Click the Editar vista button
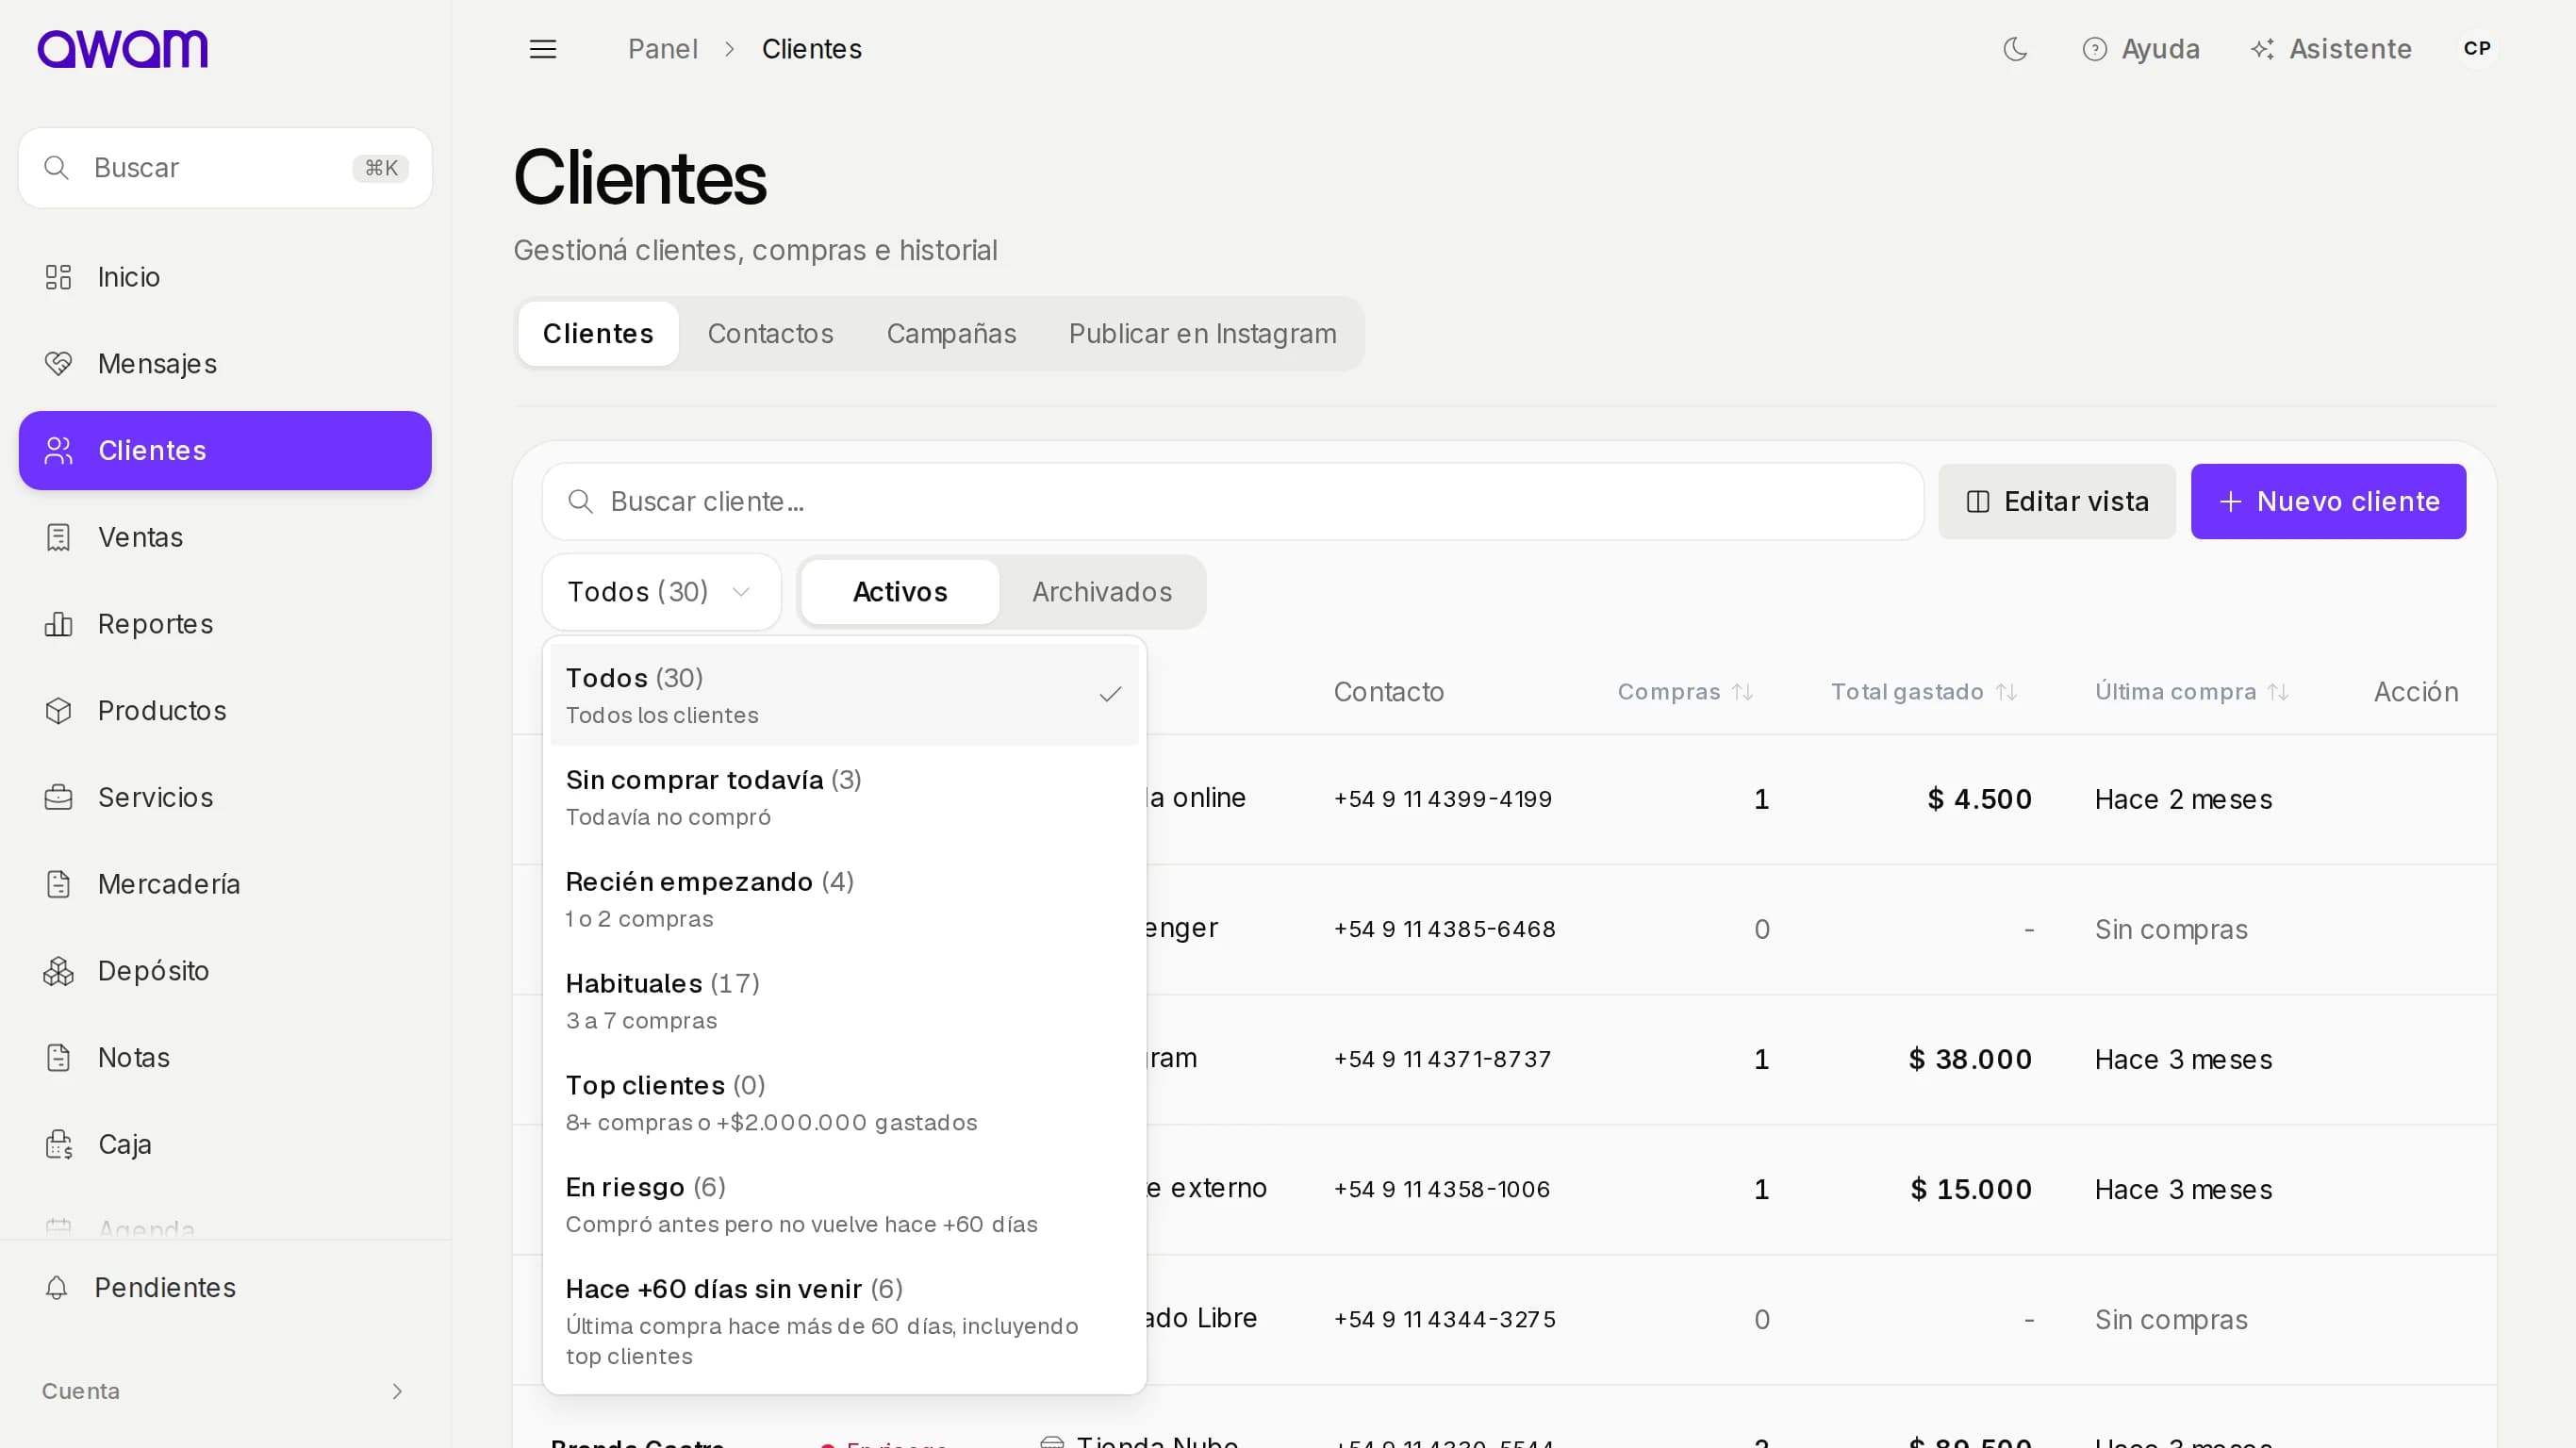Viewport: 2576px width, 1448px height. (2056, 501)
